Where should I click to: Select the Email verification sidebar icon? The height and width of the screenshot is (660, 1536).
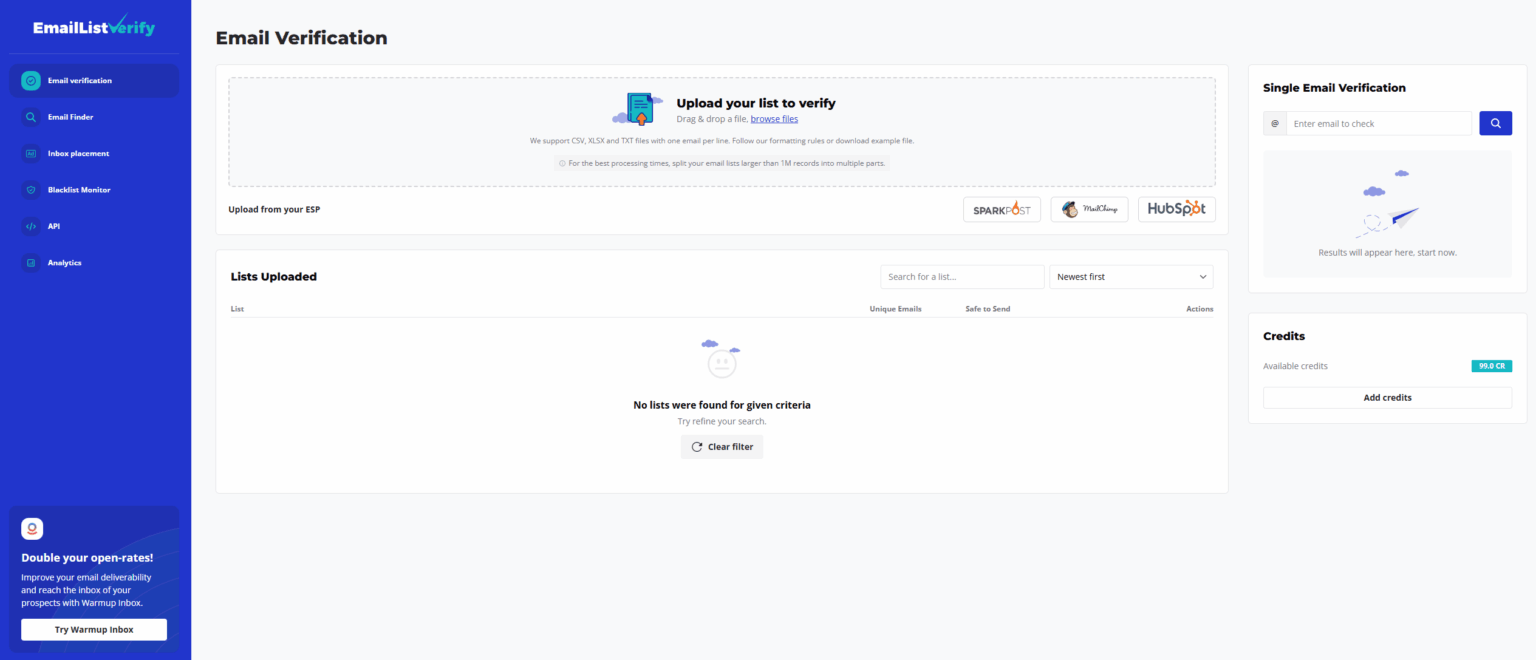[x=29, y=80]
